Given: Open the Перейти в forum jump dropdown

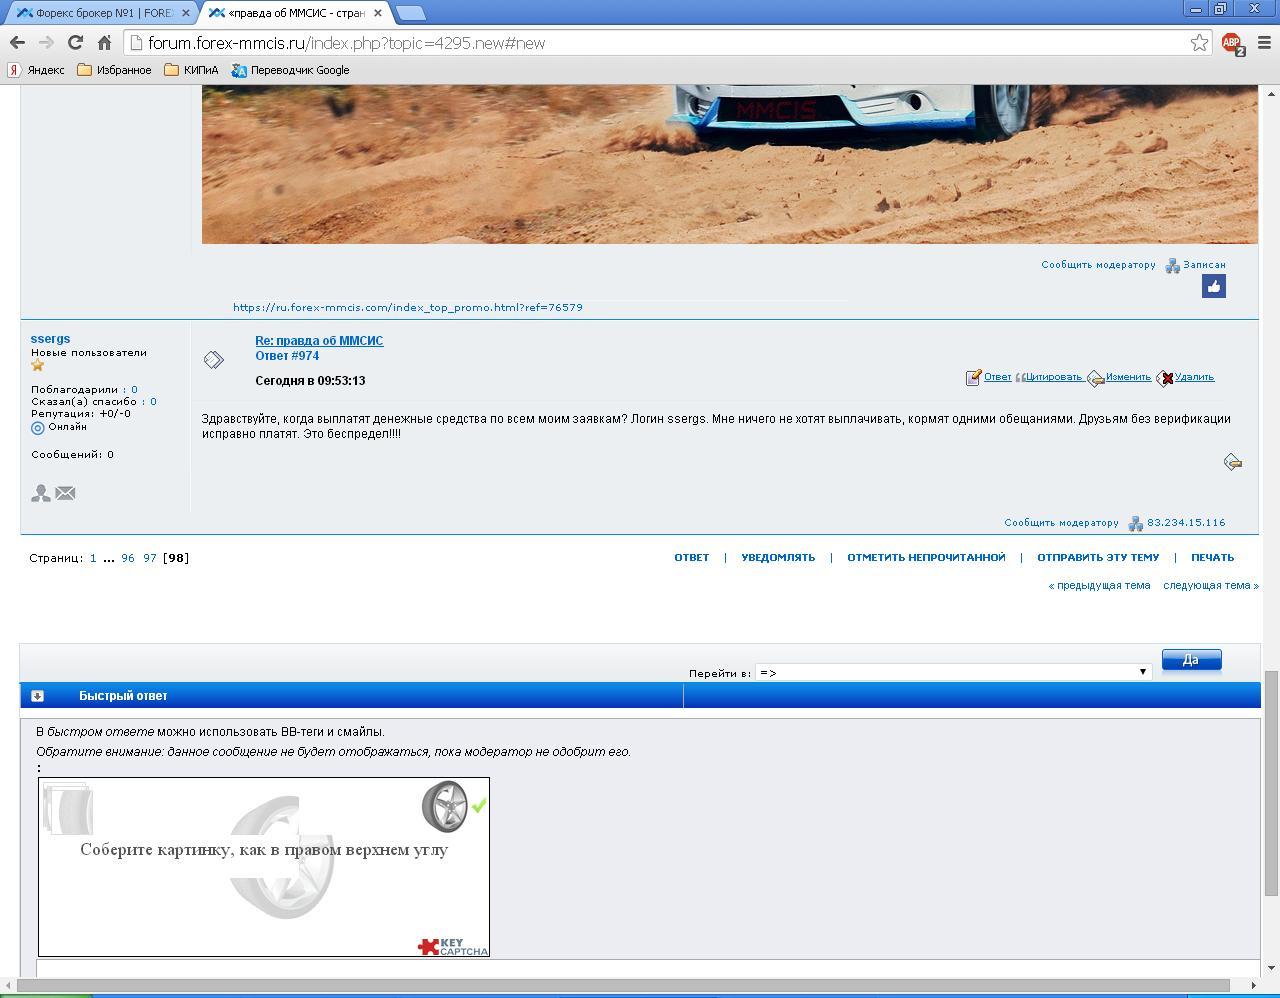Looking at the screenshot, I should (x=952, y=672).
